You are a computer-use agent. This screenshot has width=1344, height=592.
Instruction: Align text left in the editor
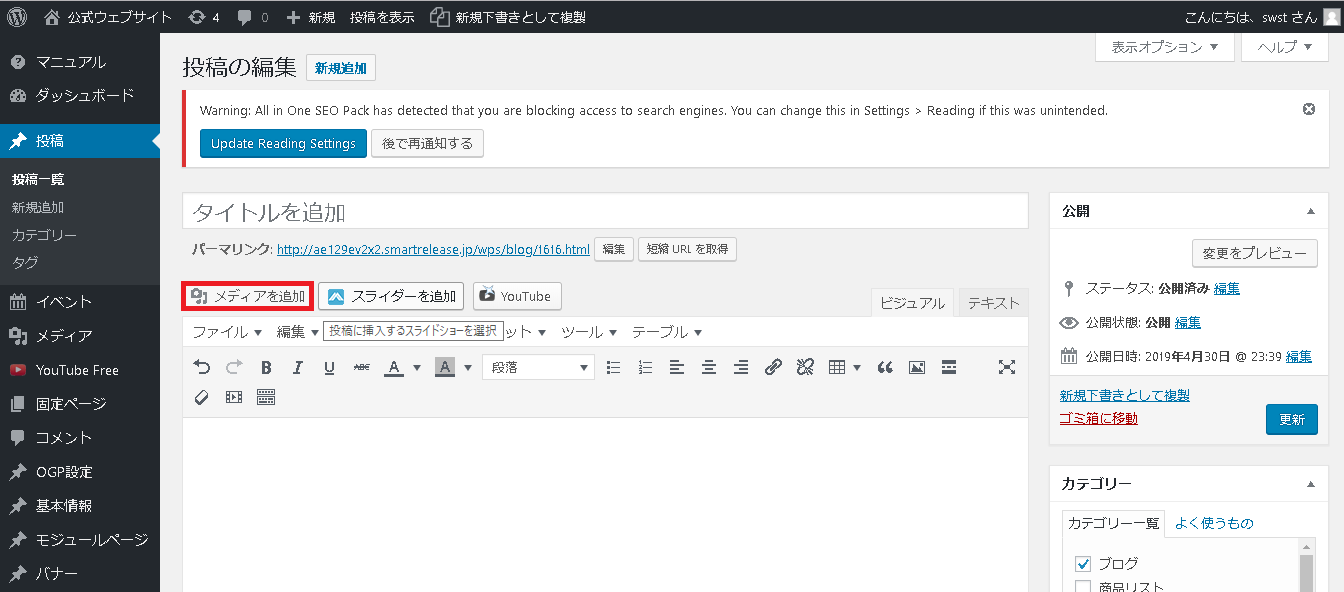pos(677,367)
